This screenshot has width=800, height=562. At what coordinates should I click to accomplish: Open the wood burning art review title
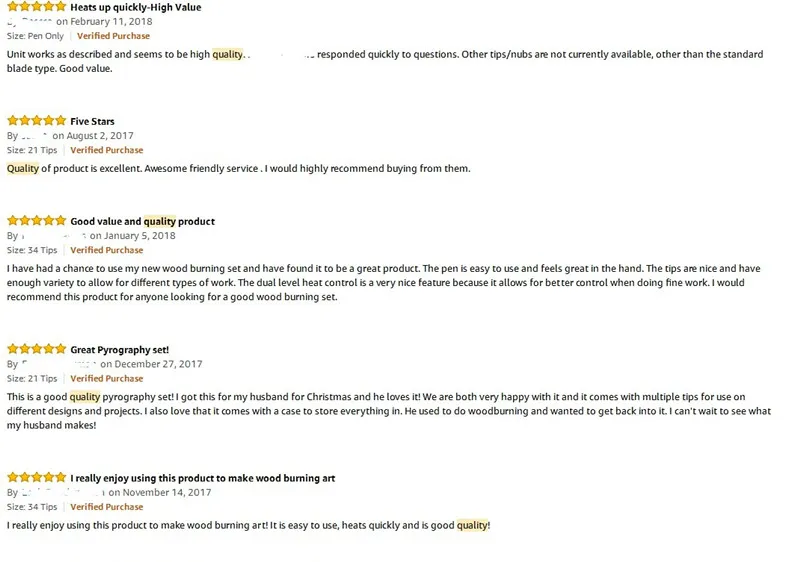[203, 478]
